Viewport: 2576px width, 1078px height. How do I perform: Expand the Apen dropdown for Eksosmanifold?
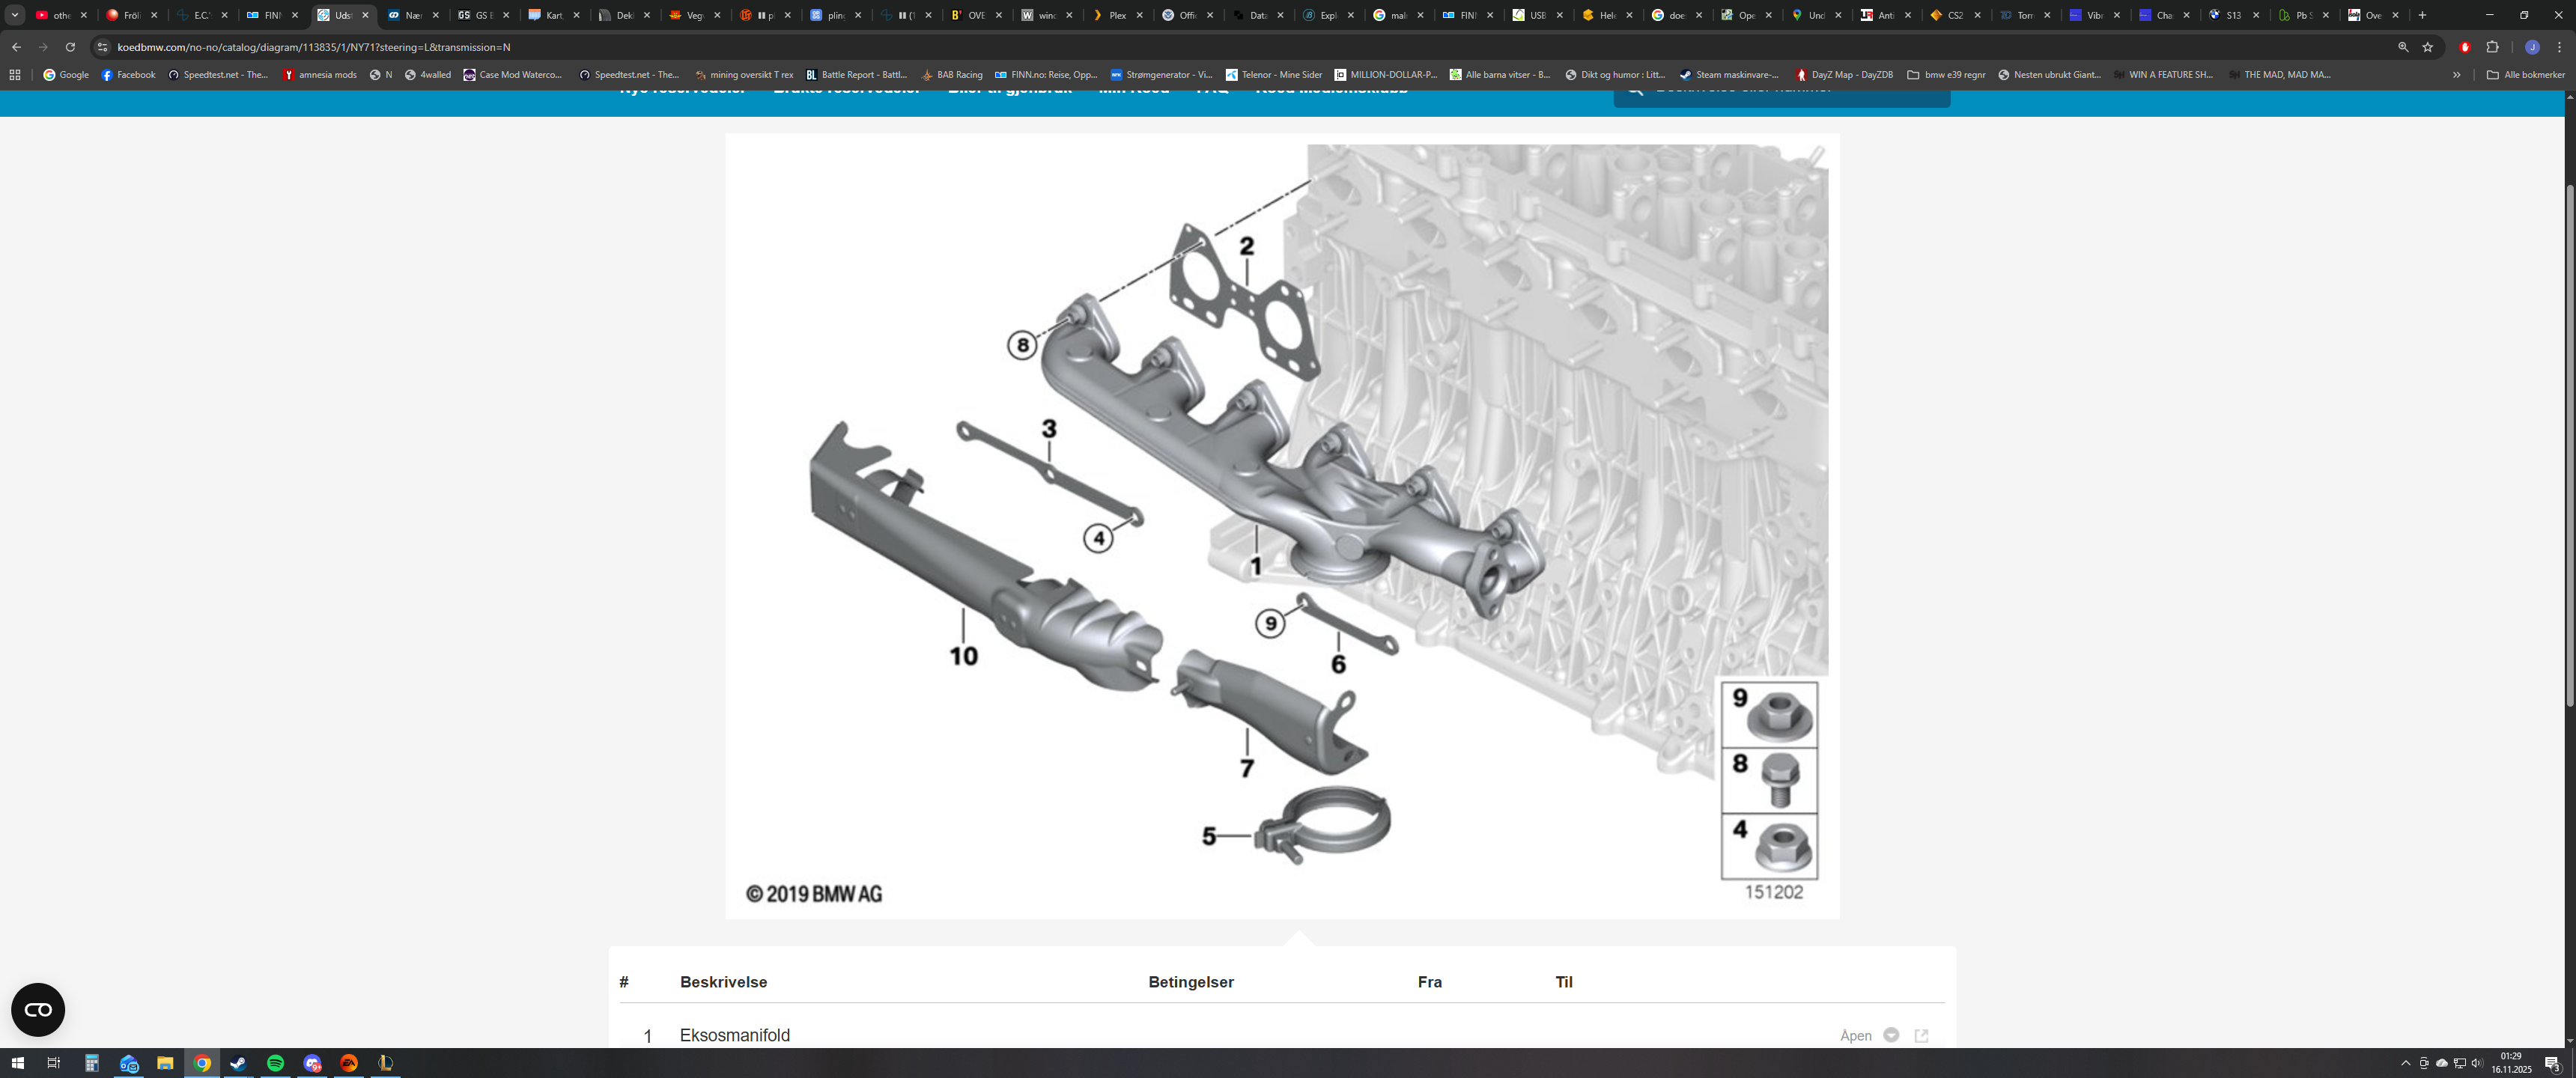click(1891, 1035)
